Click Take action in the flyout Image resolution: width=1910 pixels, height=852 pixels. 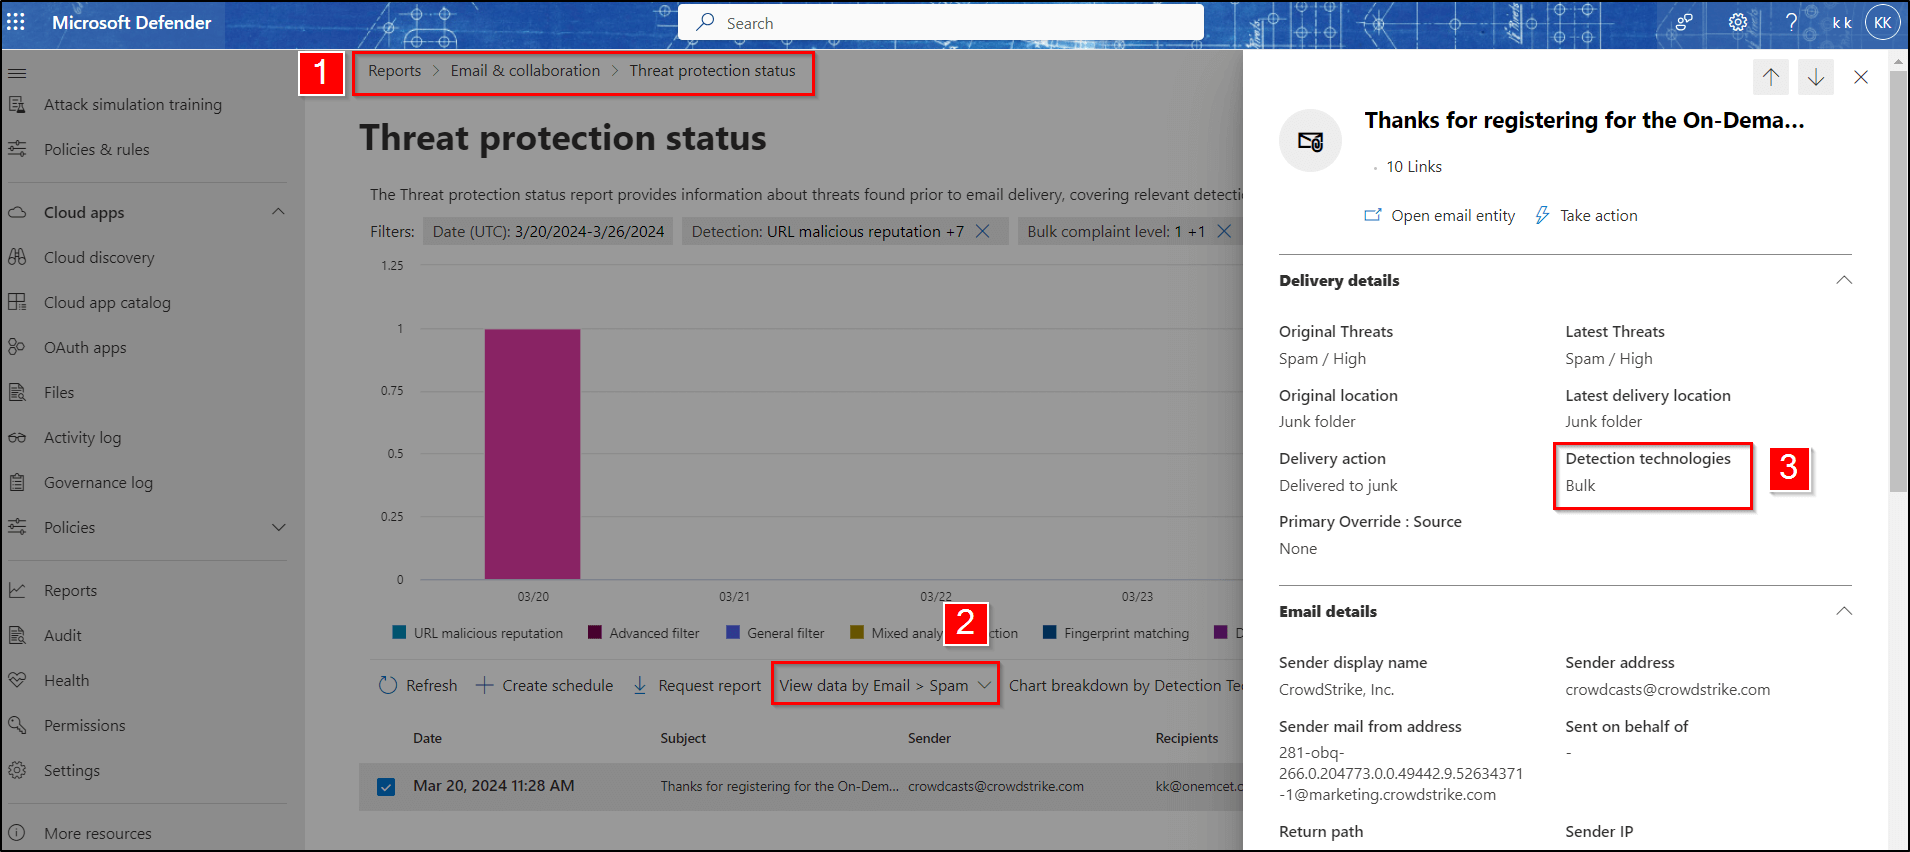[x=1586, y=215]
